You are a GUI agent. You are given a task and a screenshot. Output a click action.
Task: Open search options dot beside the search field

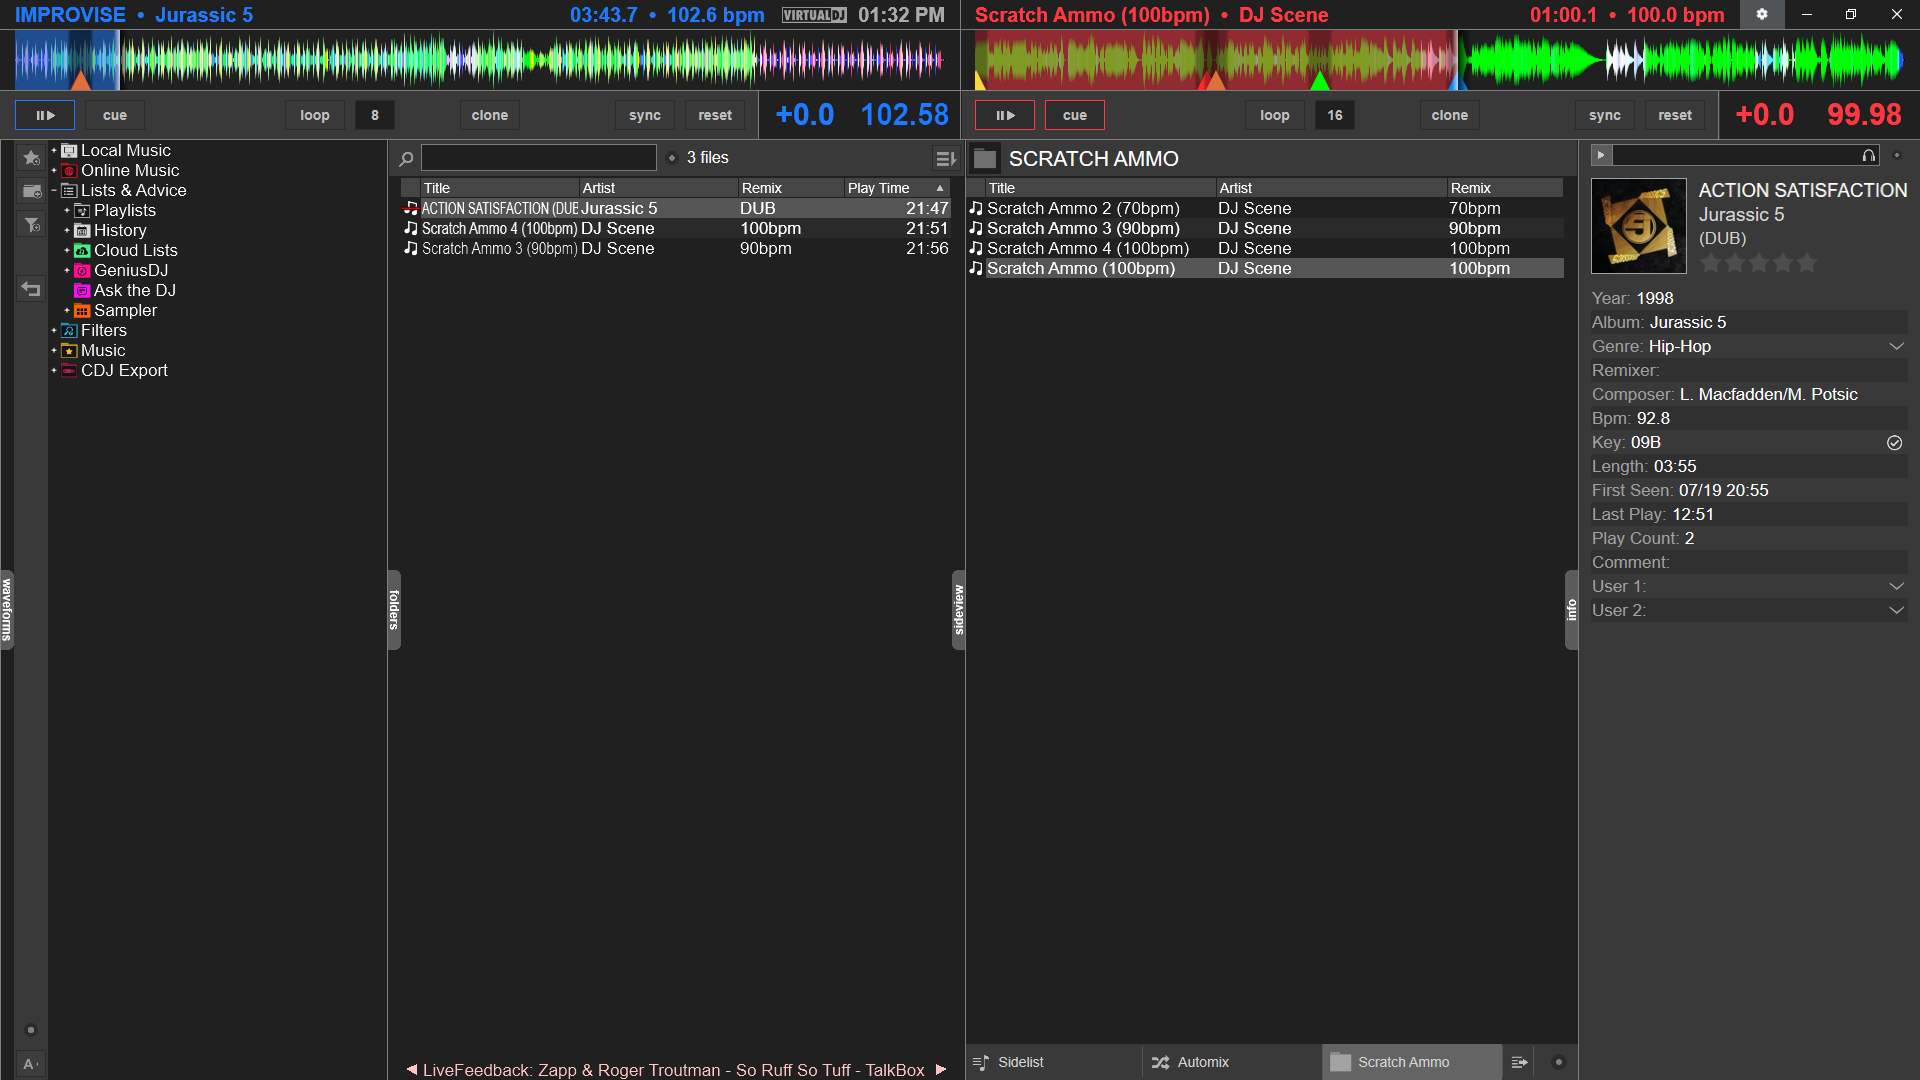click(x=672, y=158)
